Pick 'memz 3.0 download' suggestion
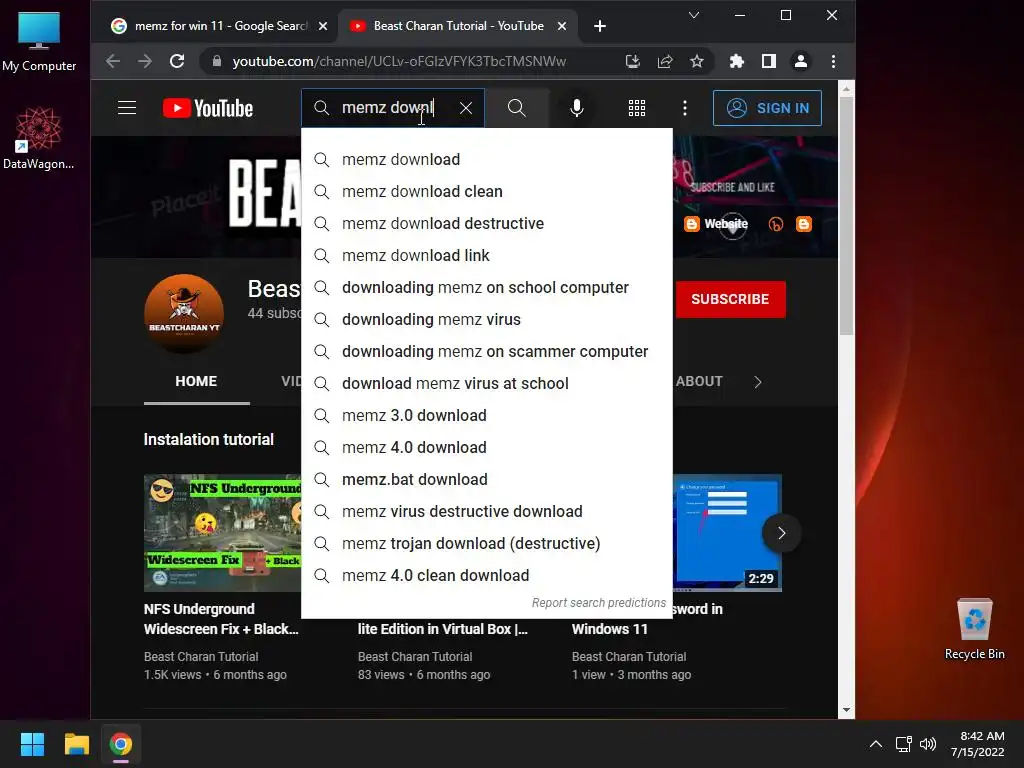The height and width of the screenshot is (768, 1024). [x=487, y=415]
